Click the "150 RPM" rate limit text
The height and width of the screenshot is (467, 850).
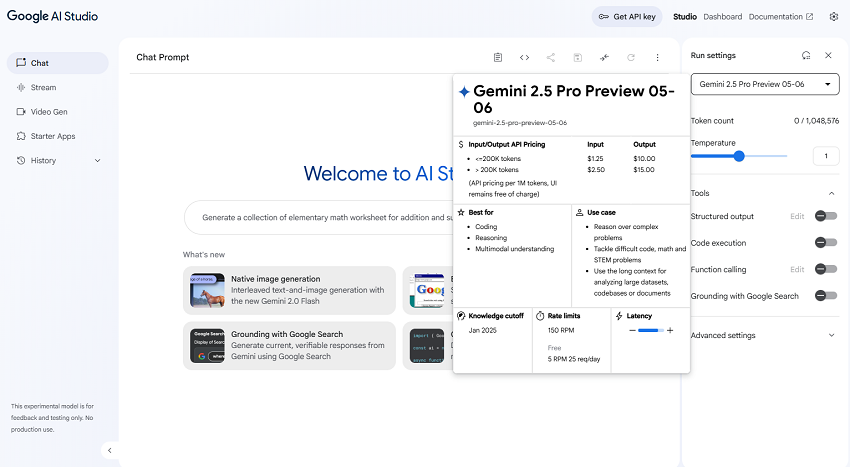pos(561,330)
